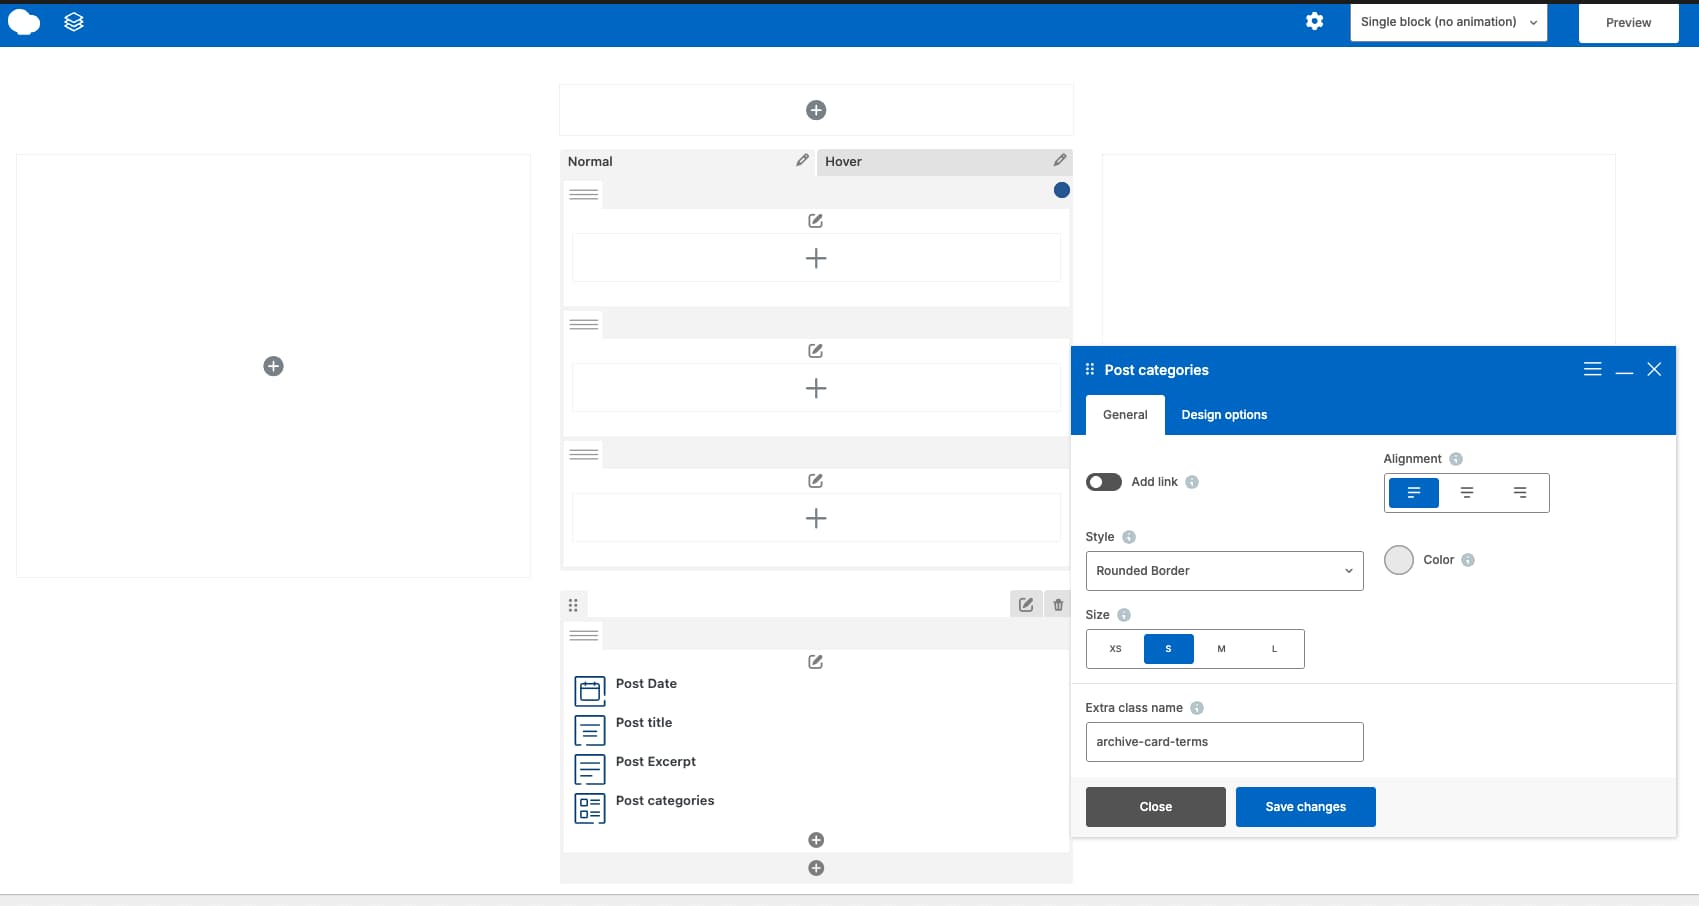Click the Post Date calendar icon
Screen dimensions: 1699x906
point(590,691)
